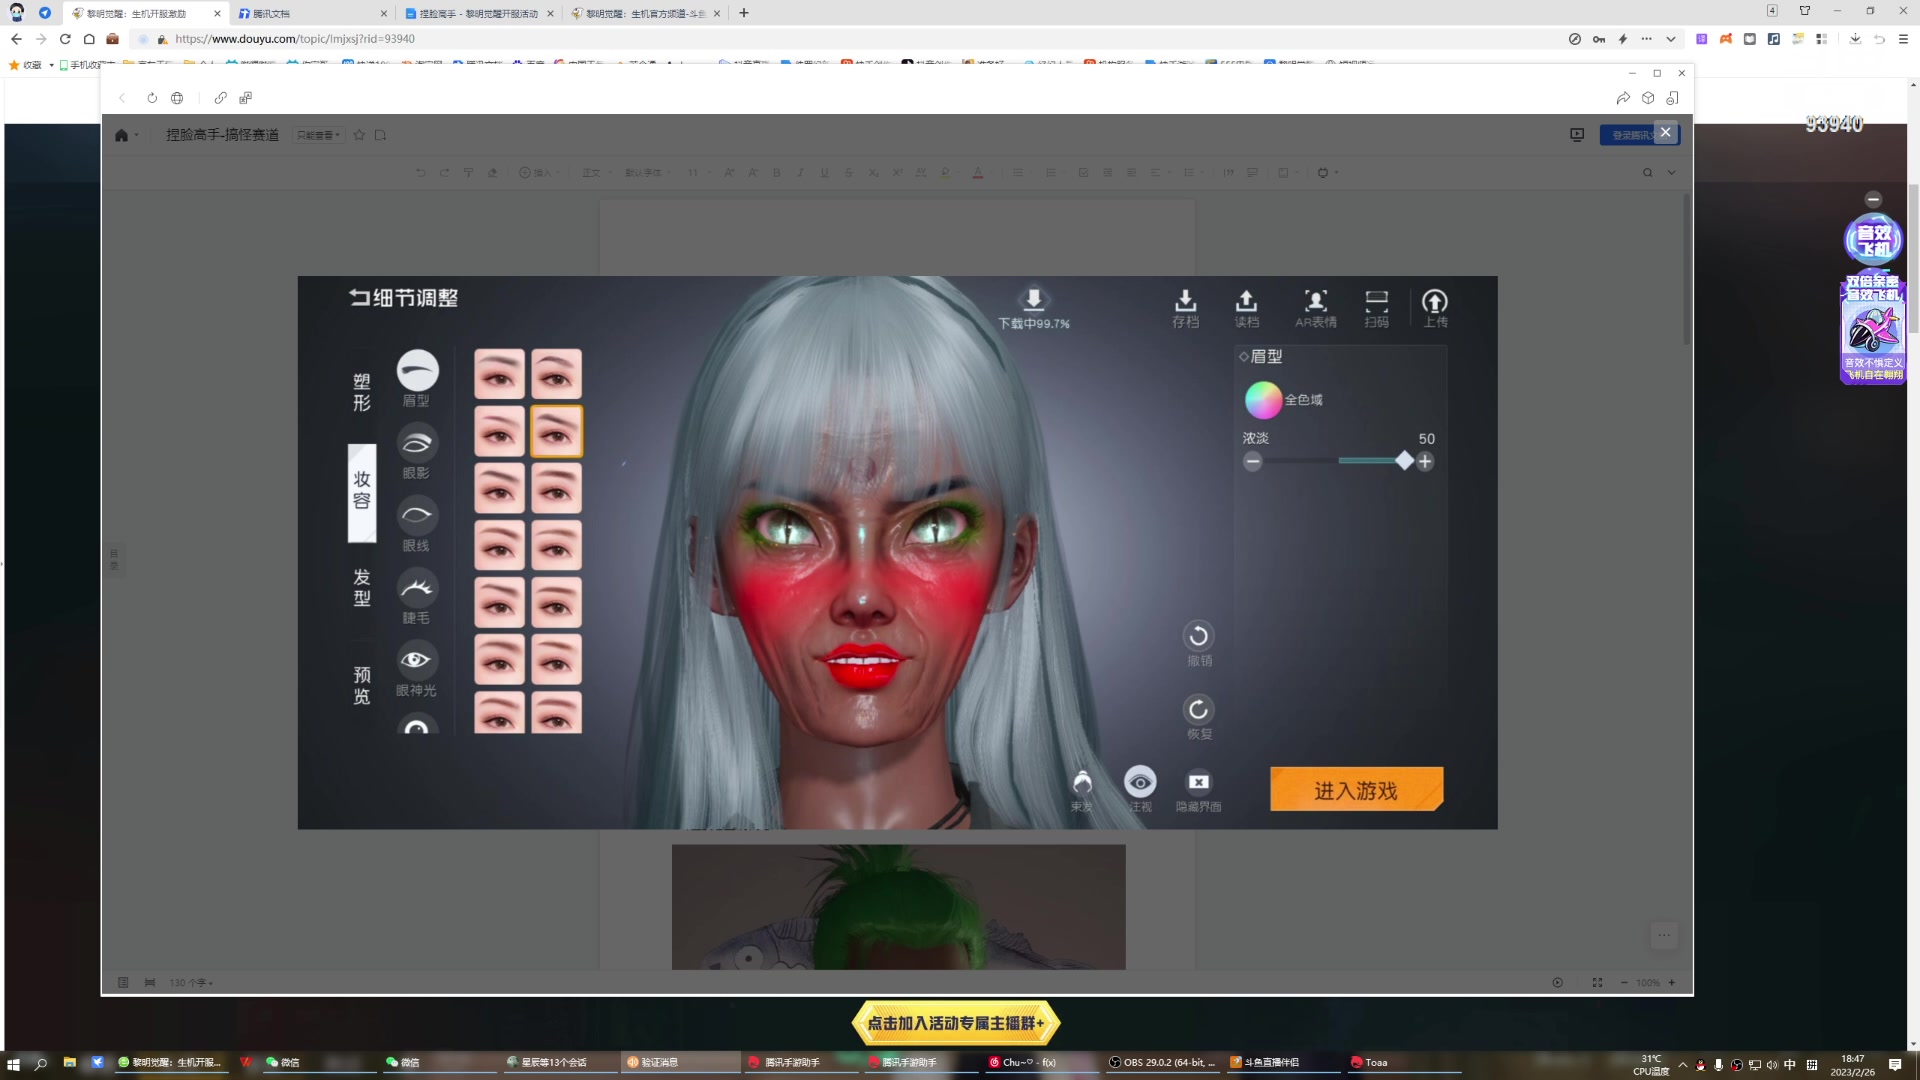1920x1080 pixels.
Task: Decrease 浓淡 with the minus button
Action: tap(1252, 461)
